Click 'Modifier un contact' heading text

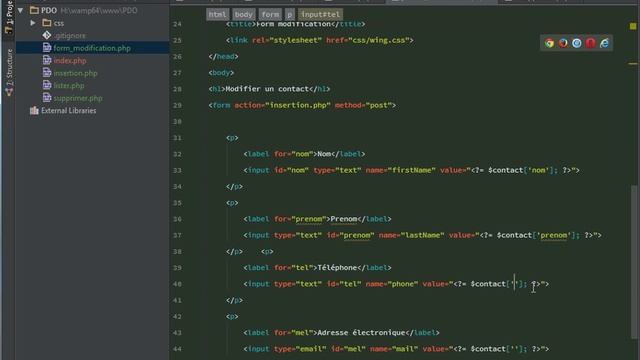click(x=267, y=89)
